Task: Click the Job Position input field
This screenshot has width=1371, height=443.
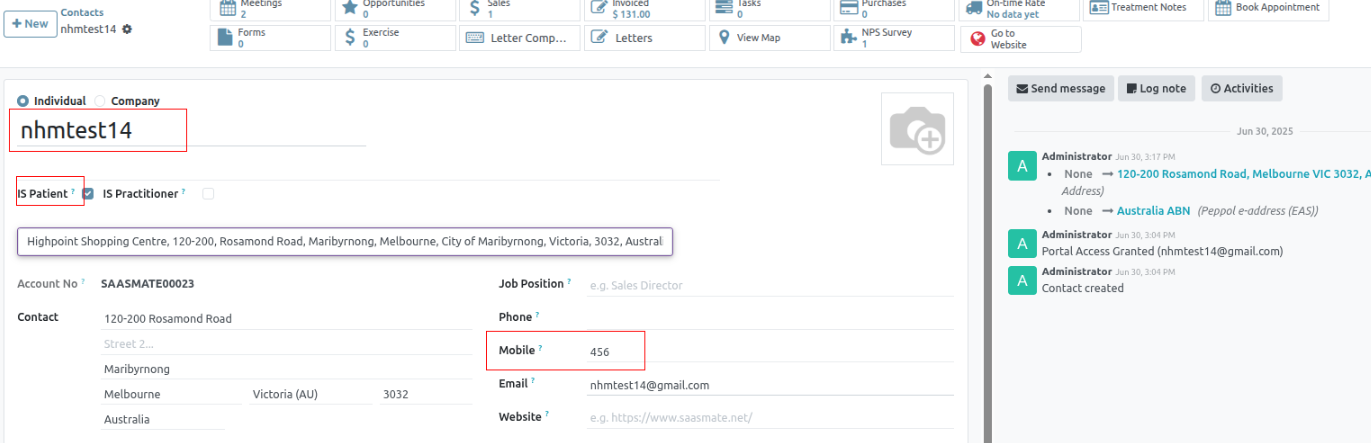Action: pos(770,286)
